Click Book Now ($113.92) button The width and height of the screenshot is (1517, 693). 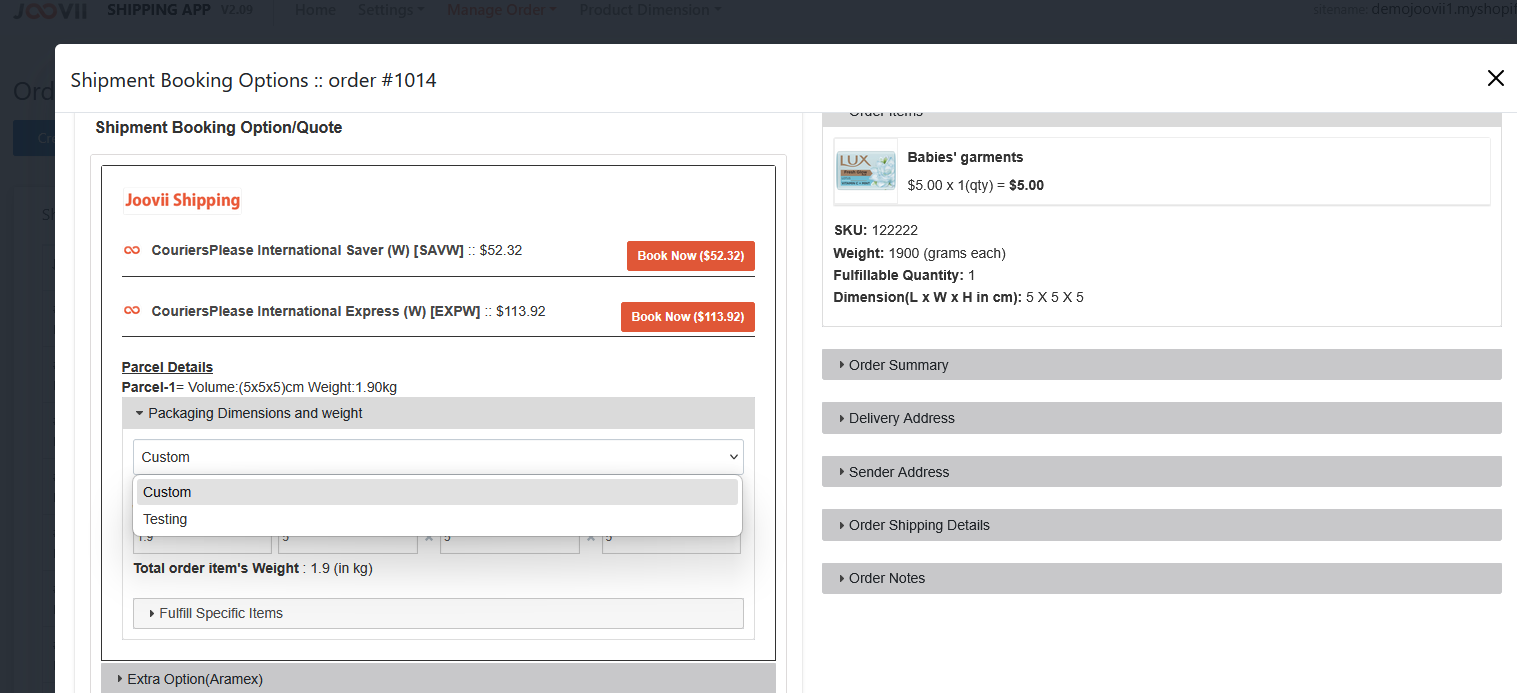point(688,317)
